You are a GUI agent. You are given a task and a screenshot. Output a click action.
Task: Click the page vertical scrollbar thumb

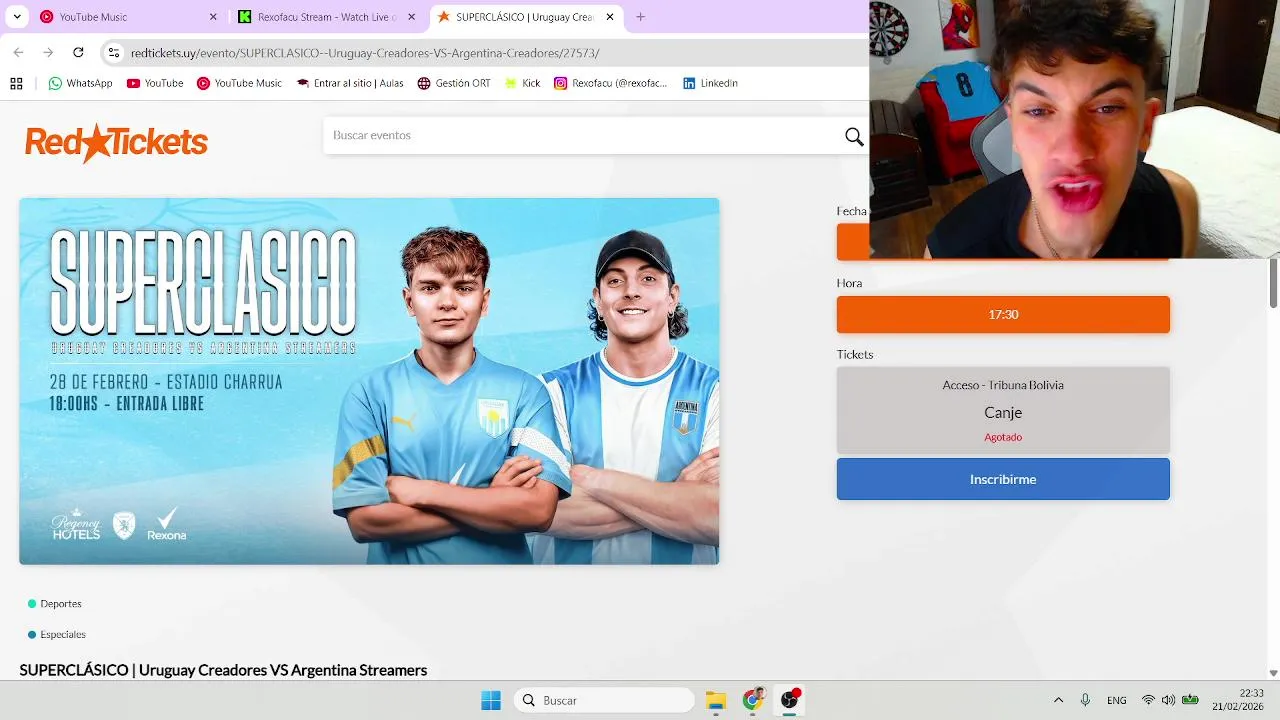(x=1273, y=283)
